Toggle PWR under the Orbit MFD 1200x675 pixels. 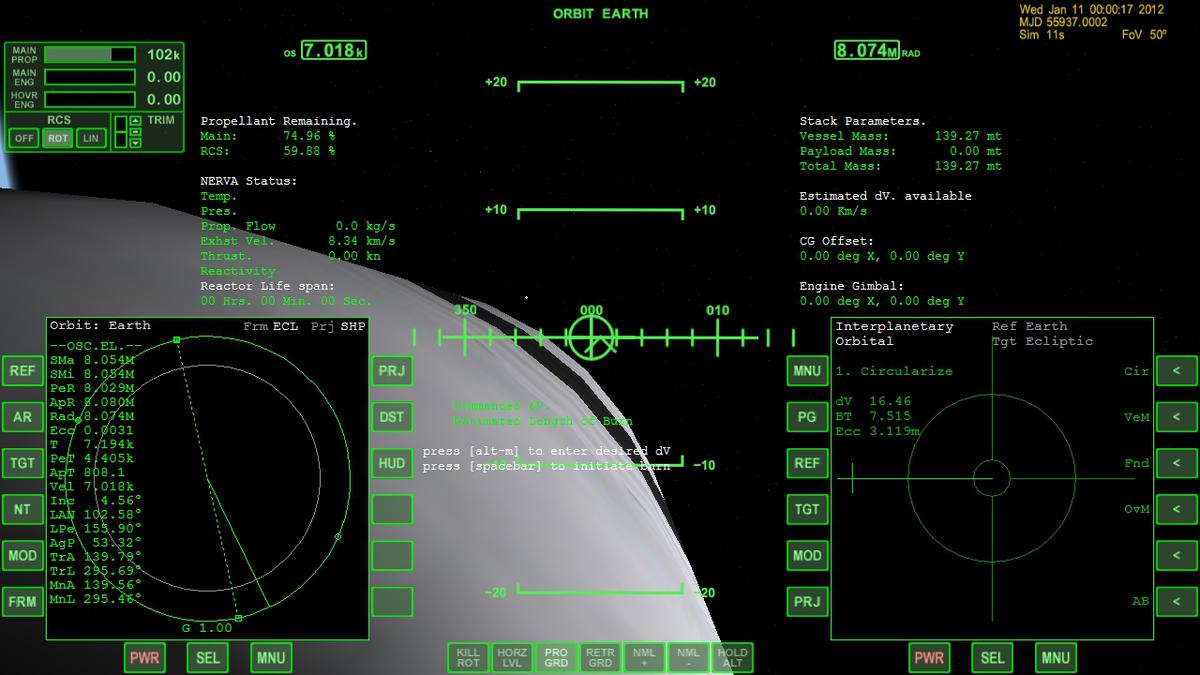(145, 657)
